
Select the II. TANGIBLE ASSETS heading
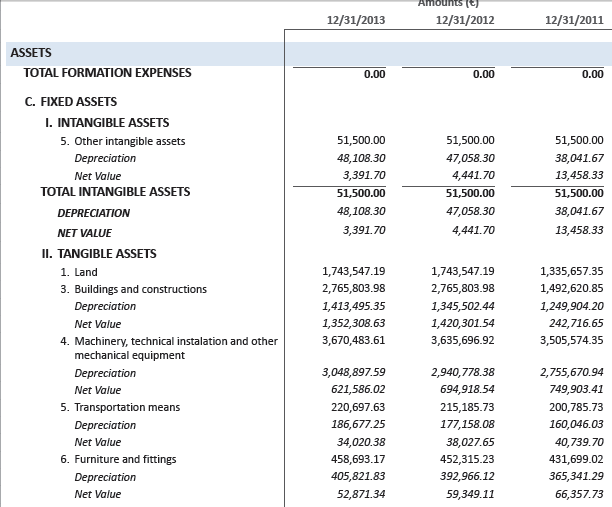click(99, 254)
